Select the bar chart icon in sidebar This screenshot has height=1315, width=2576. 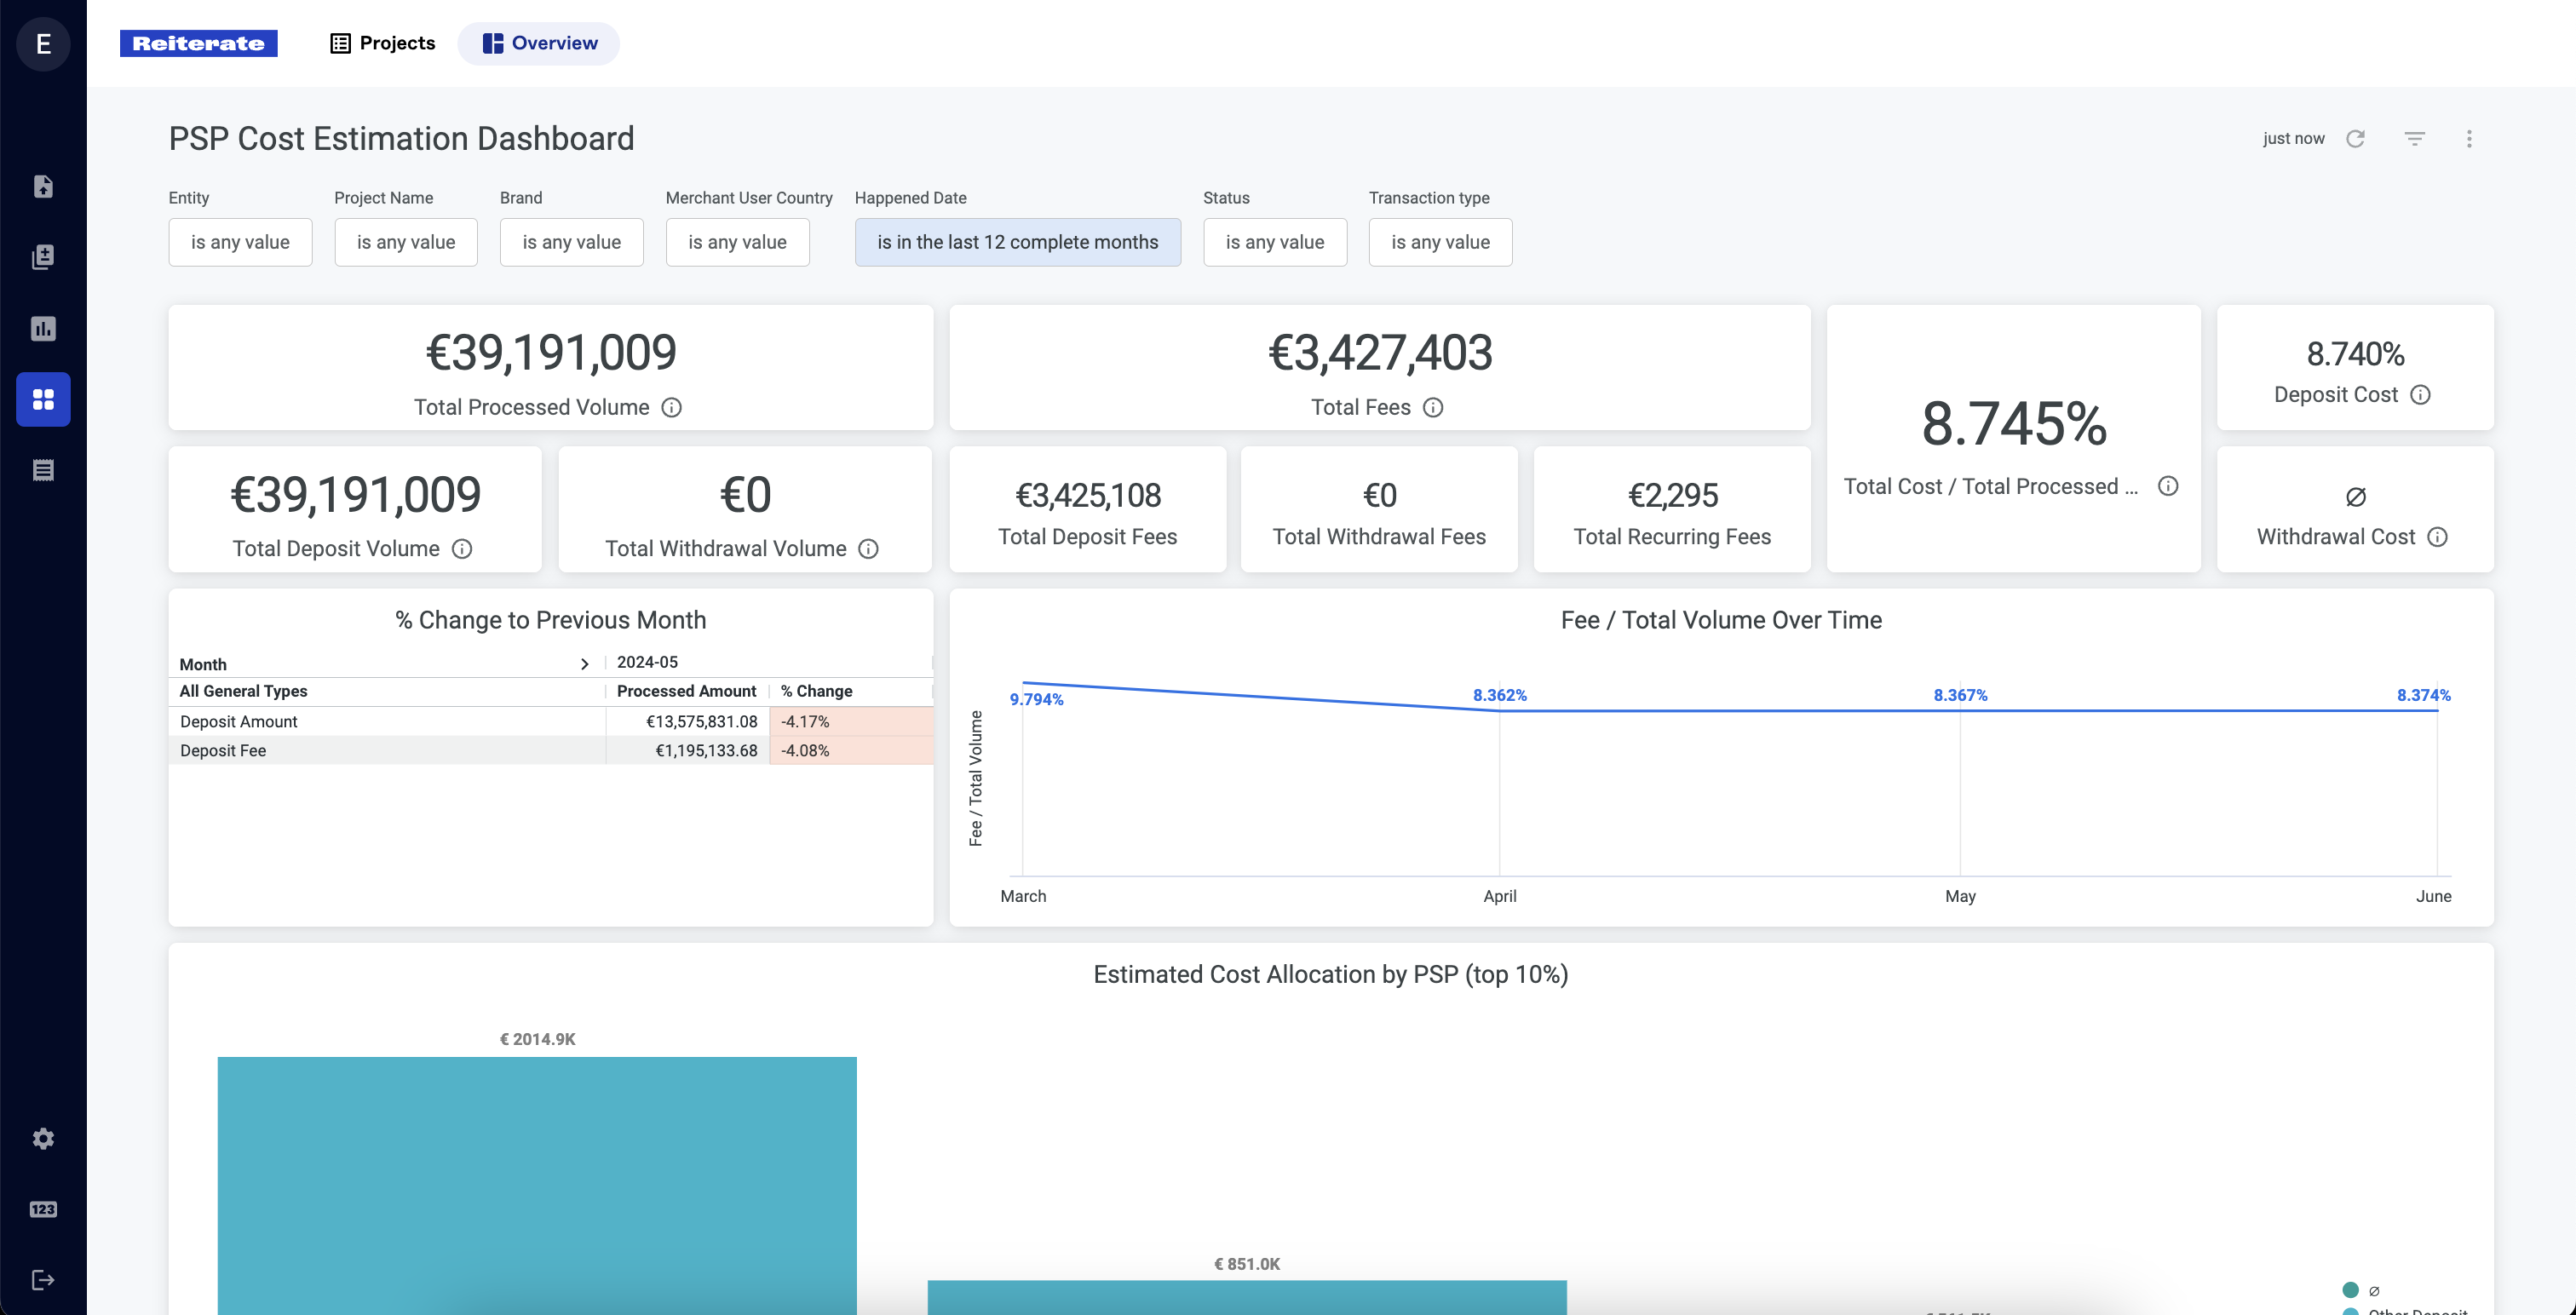pyautogui.click(x=43, y=328)
